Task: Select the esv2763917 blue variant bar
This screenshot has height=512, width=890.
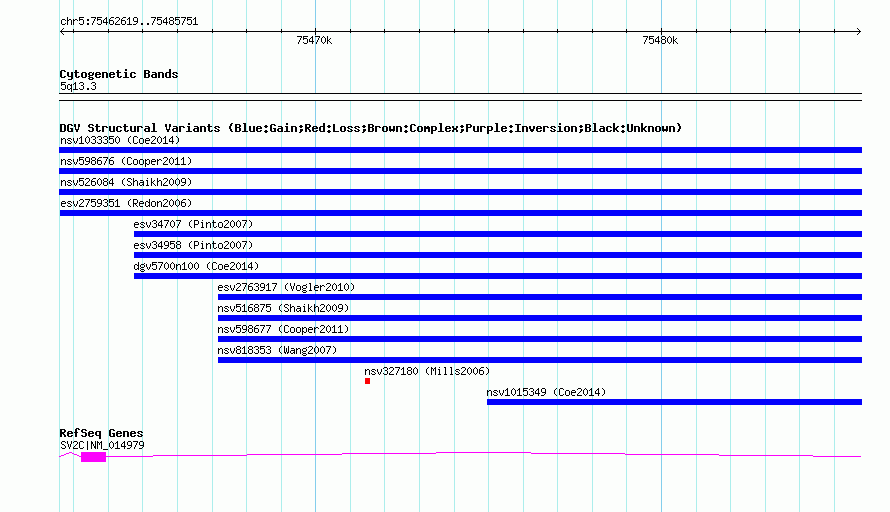Action: coord(540,297)
